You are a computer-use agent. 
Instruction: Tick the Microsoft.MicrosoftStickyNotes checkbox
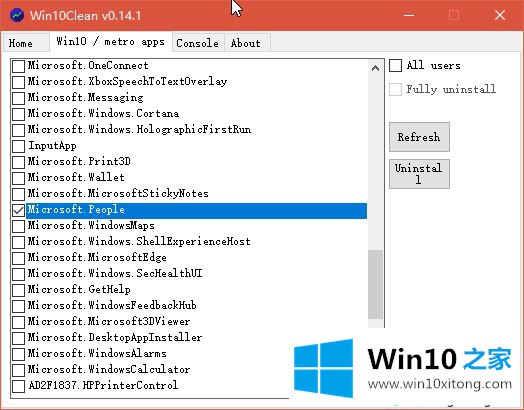tap(18, 194)
